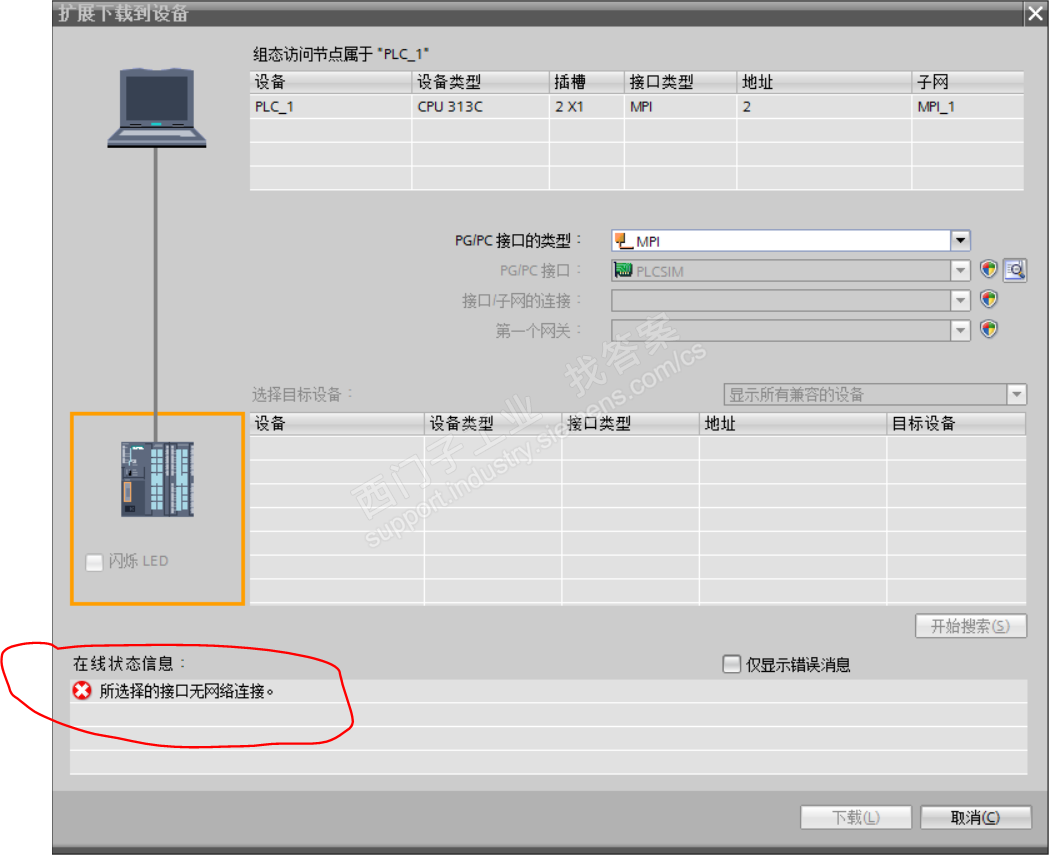This screenshot has width=1050, height=857.
Task: Click the 取消(C) button
Action: [x=976, y=817]
